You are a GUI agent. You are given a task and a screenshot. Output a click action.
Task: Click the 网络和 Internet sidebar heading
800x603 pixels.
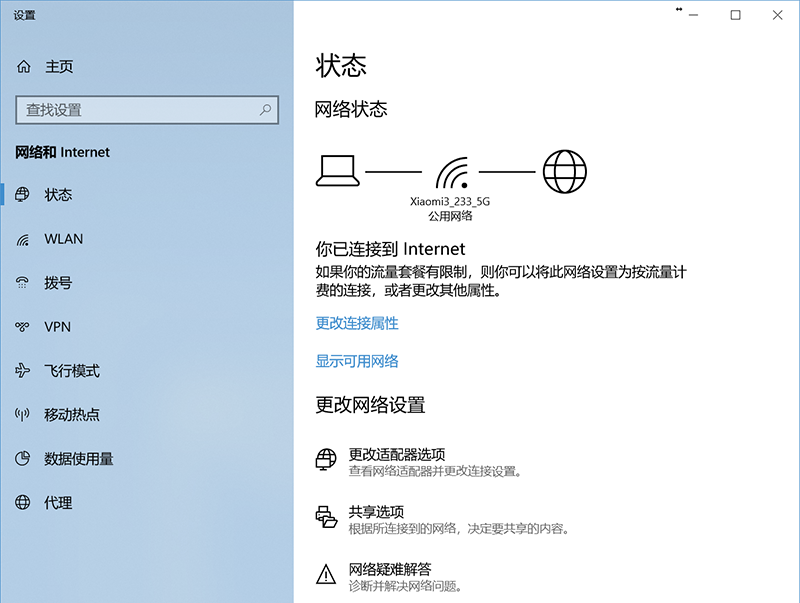click(62, 152)
